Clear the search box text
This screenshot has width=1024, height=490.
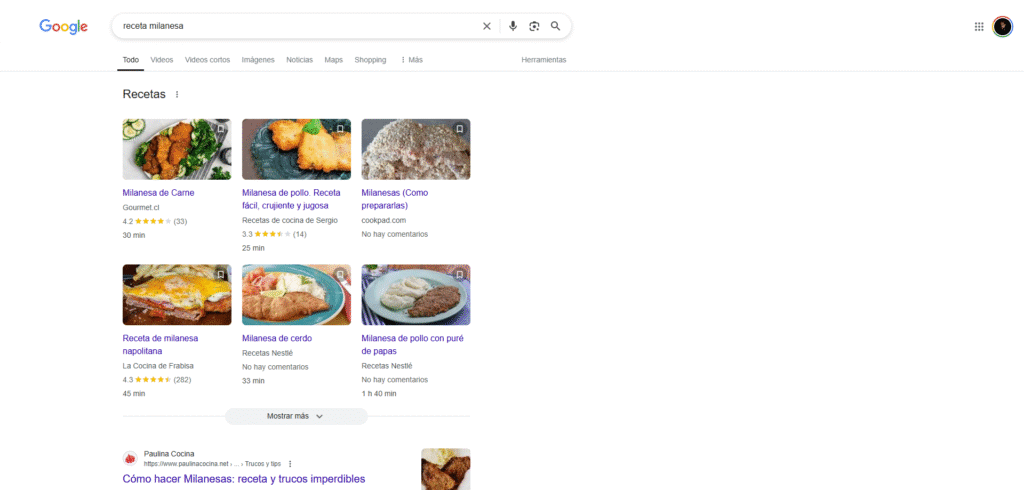click(x=487, y=26)
